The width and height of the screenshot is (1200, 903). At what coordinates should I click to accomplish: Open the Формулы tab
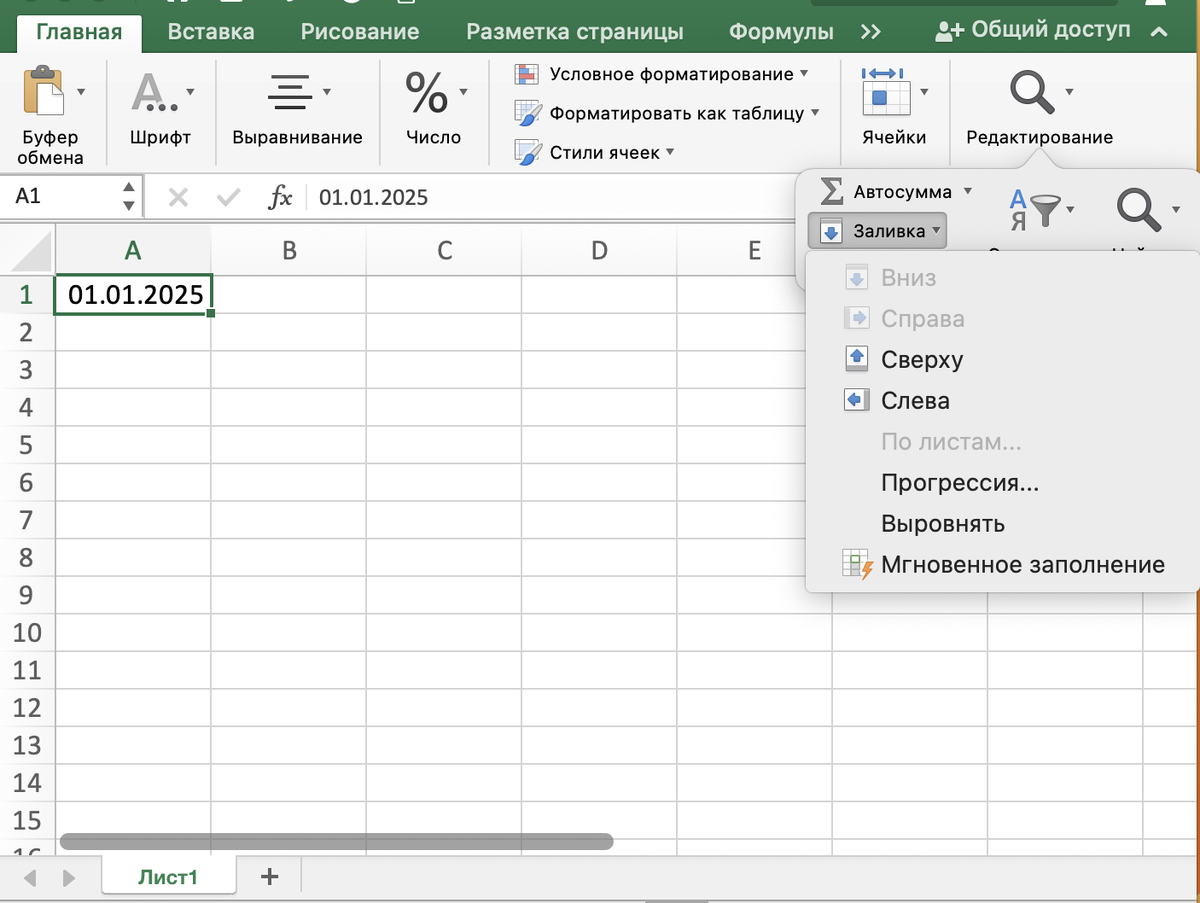click(781, 31)
